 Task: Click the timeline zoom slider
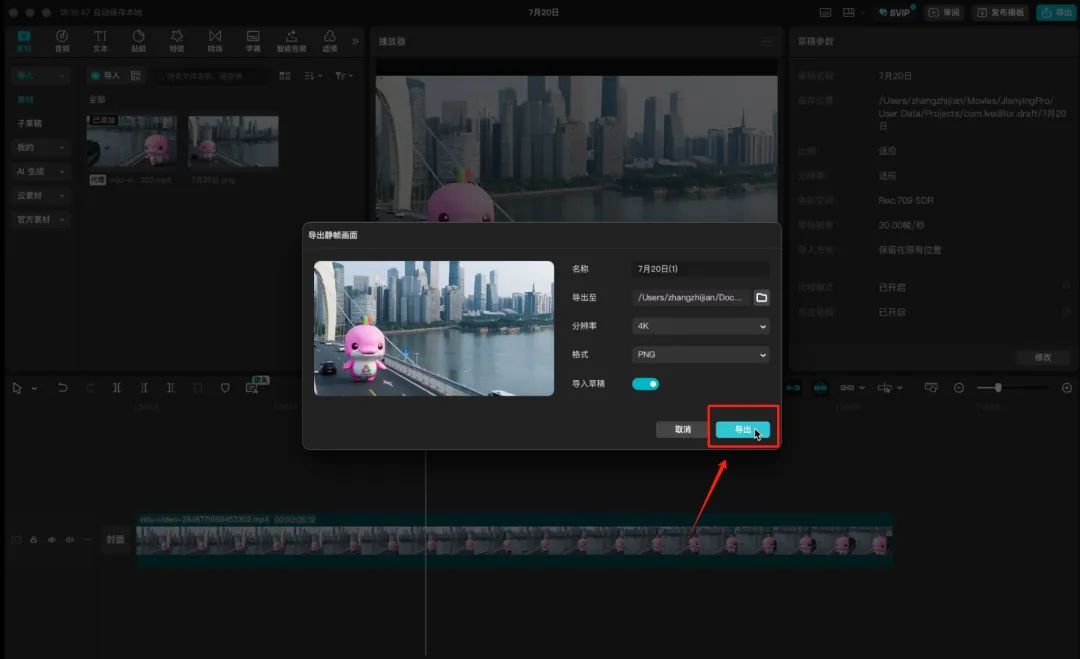pos(998,388)
